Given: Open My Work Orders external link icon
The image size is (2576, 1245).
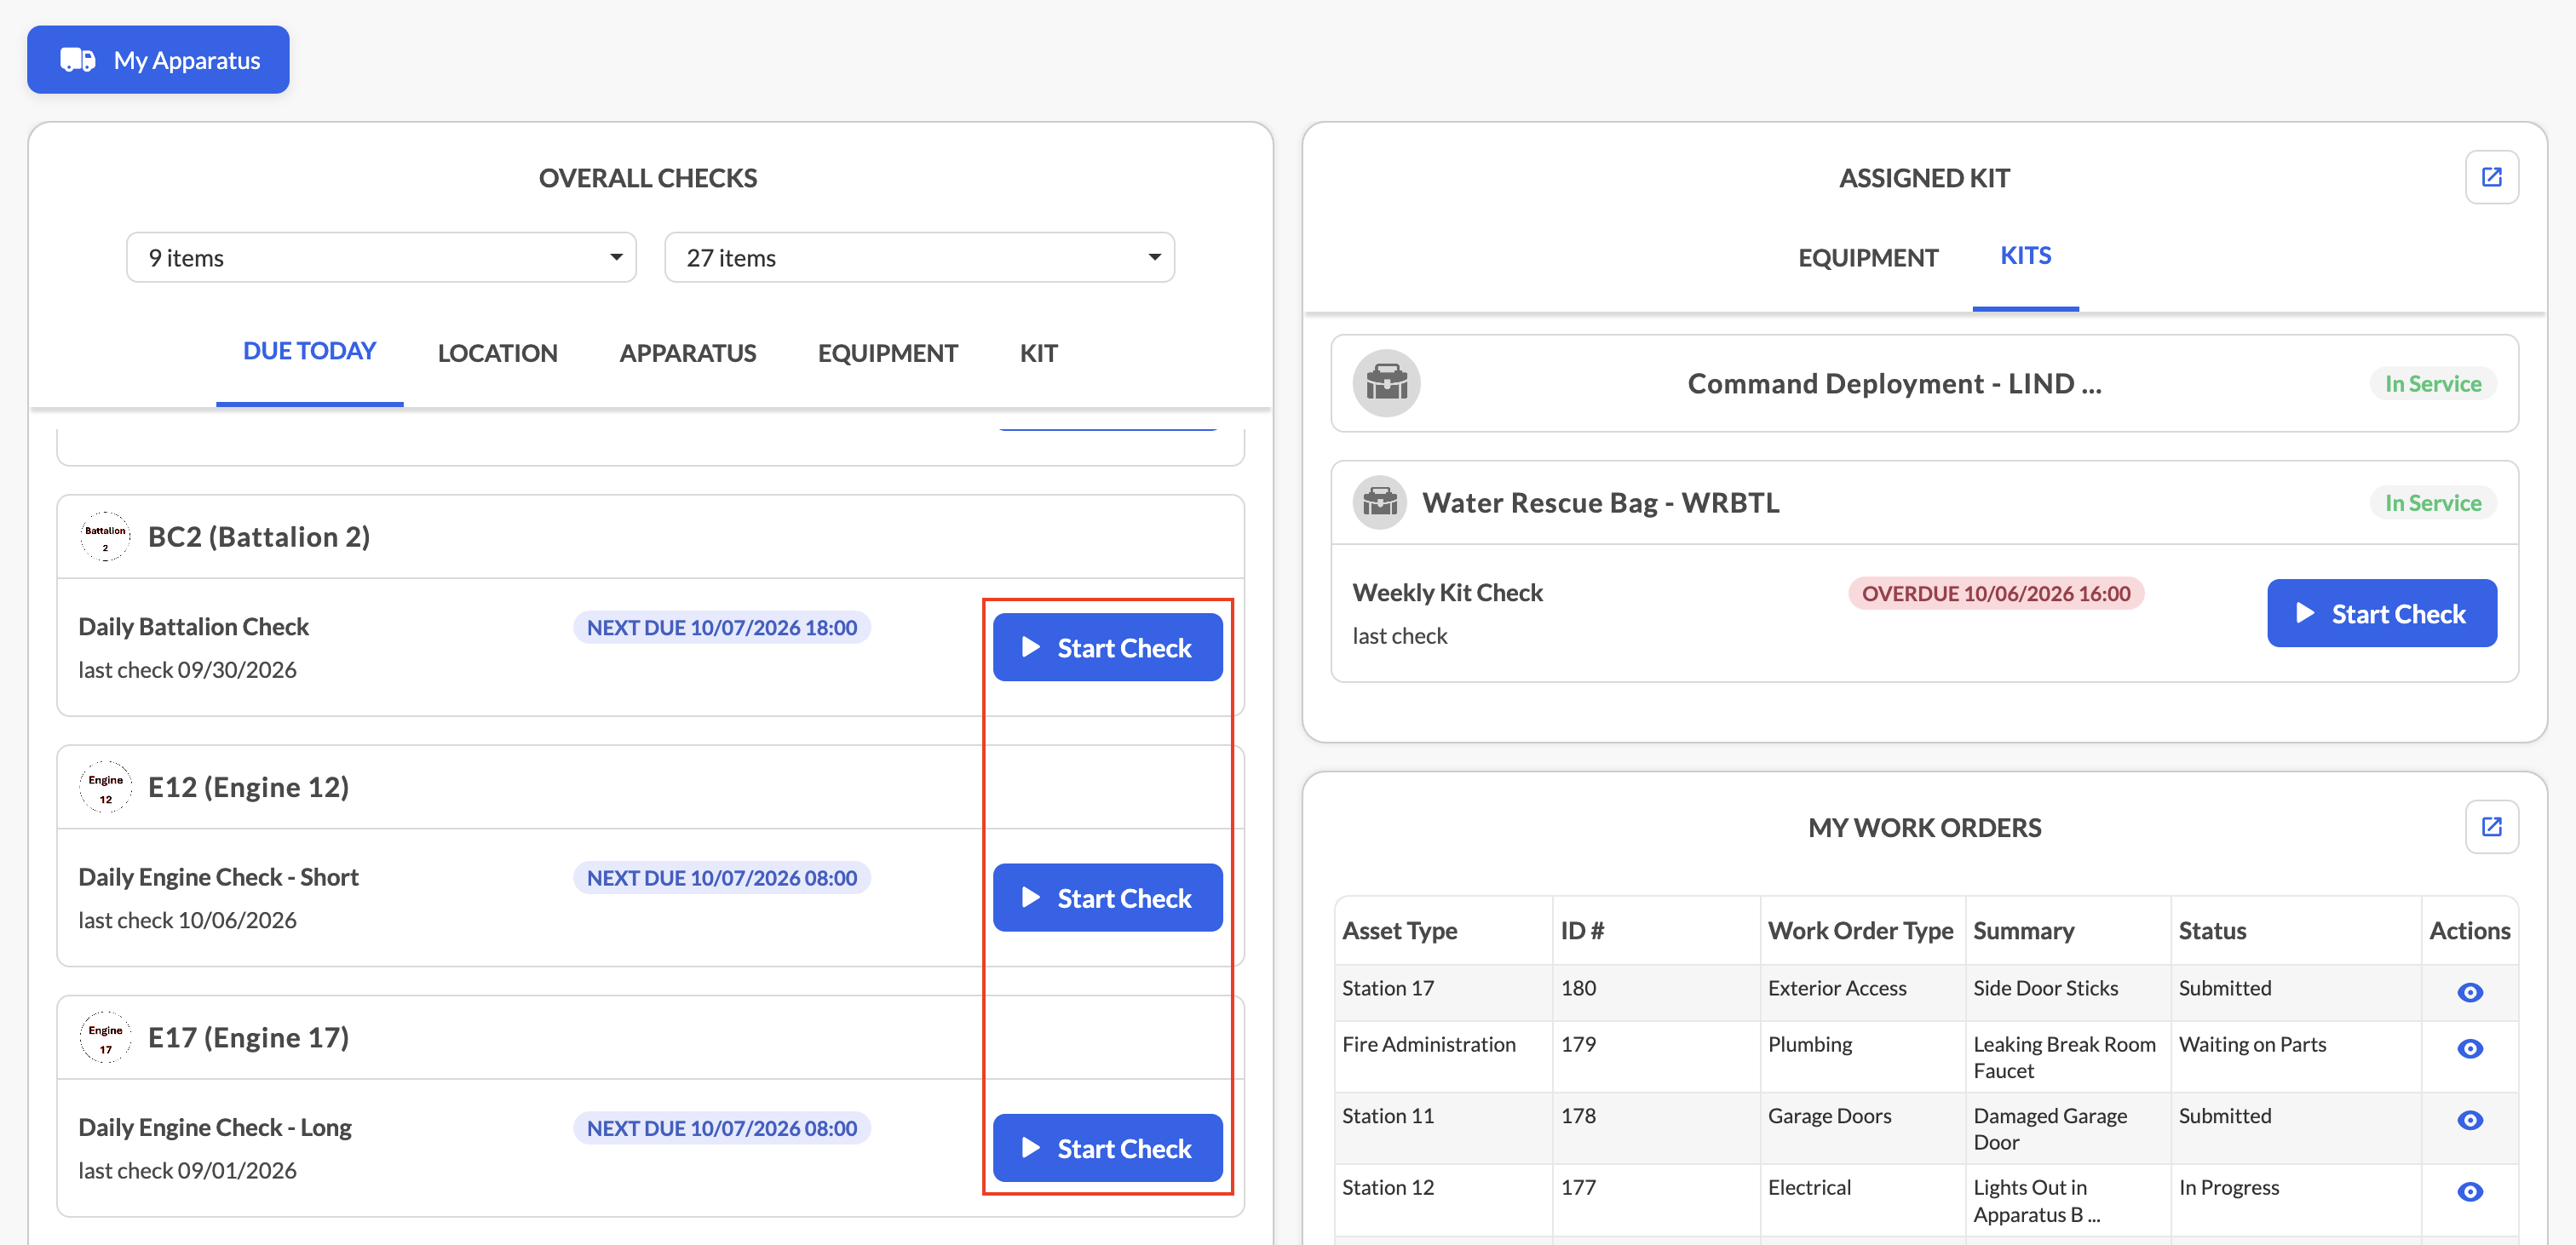Looking at the screenshot, I should click(x=2491, y=827).
